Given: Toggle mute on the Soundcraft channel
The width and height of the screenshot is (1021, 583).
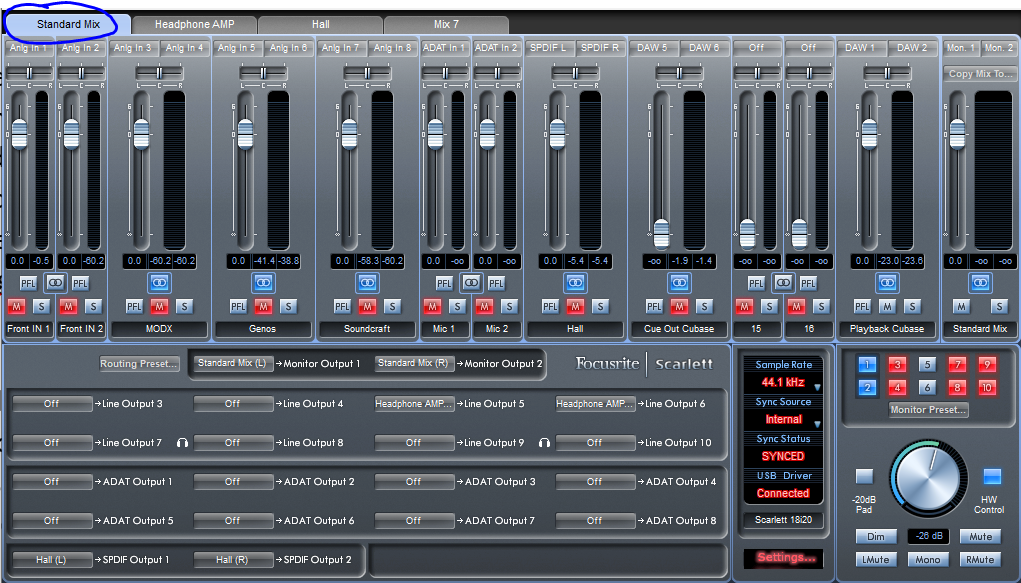Looking at the screenshot, I should tap(367, 306).
